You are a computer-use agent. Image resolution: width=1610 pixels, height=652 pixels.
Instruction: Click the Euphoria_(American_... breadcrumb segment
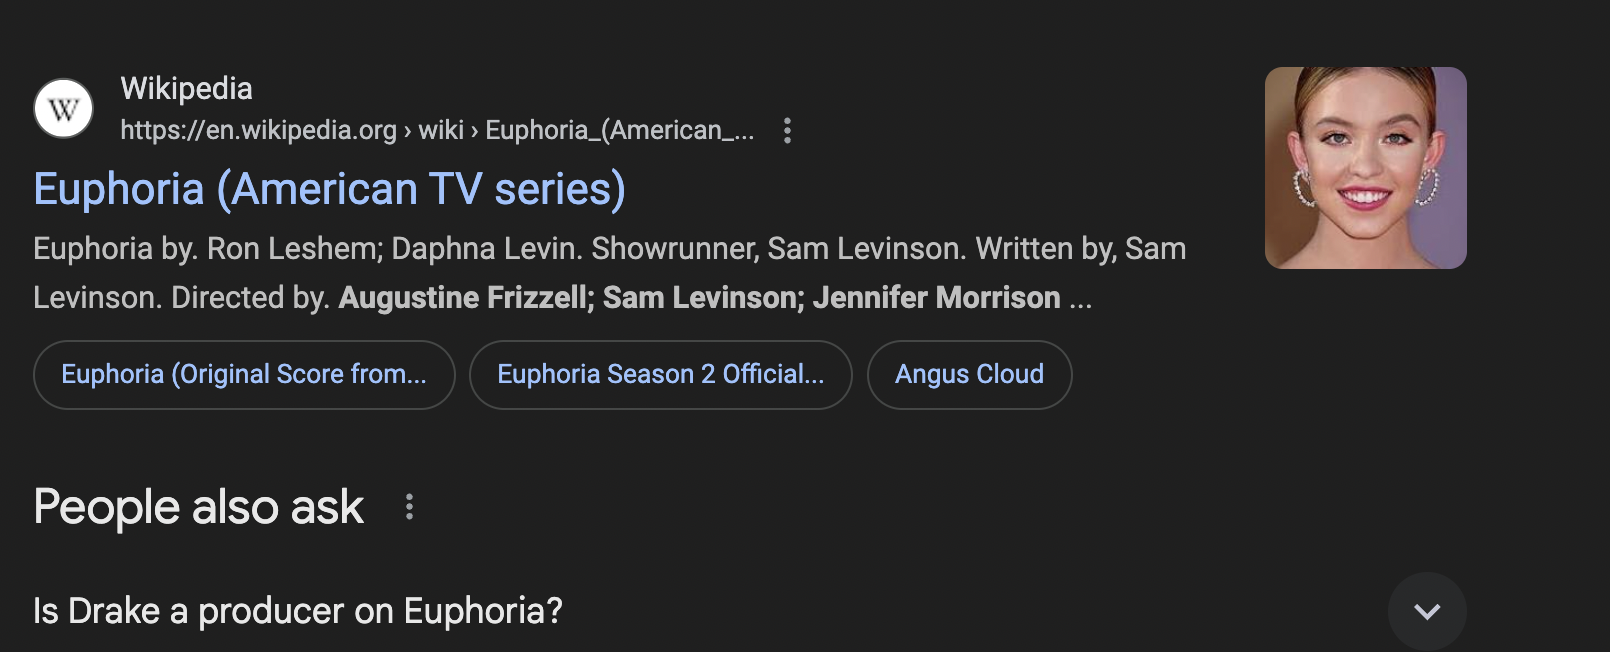pyautogui.click(x=620, y=131)
